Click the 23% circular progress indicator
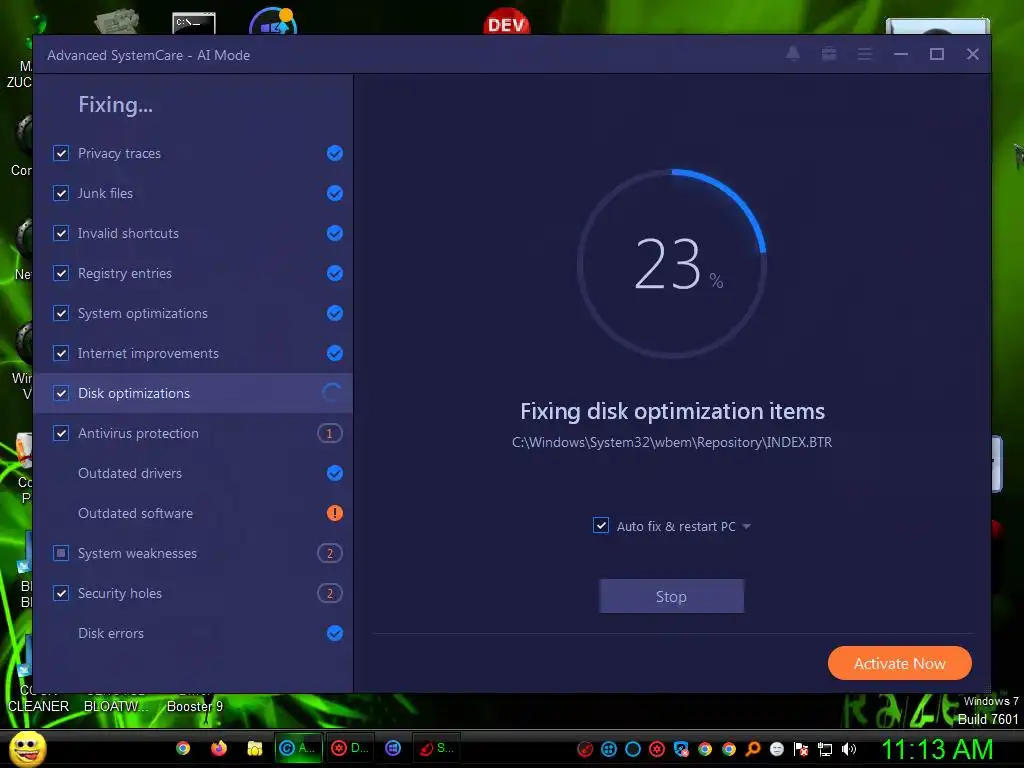The height and width of the screenshot is (768, 1024). coord(671,264)
